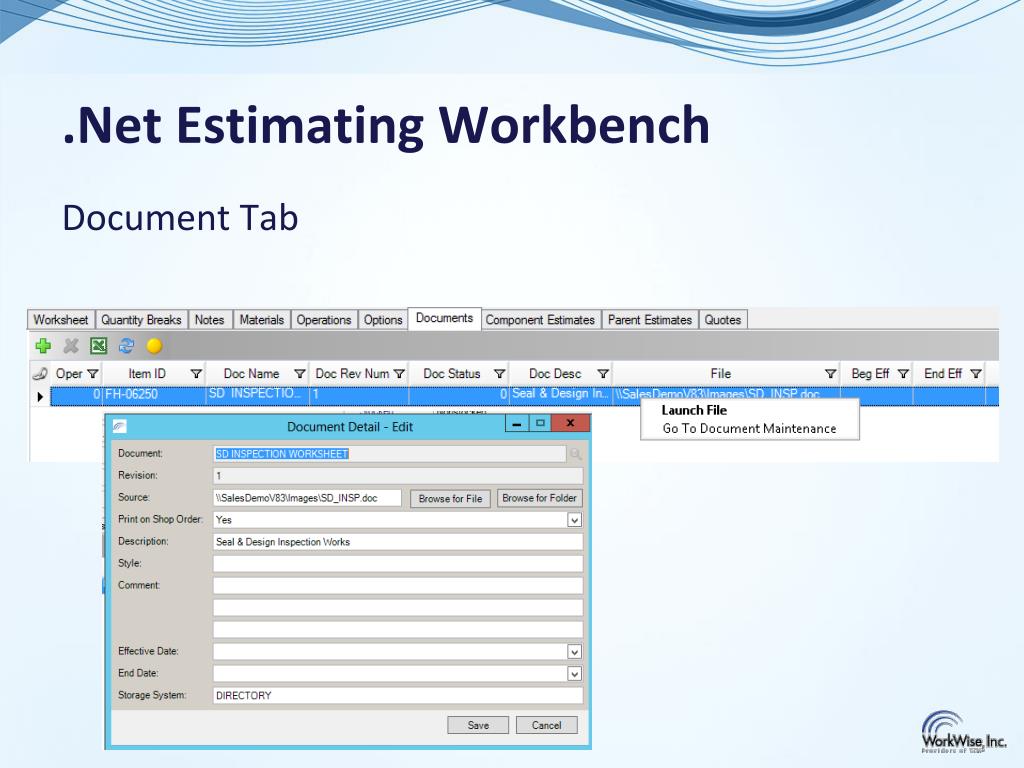This screenshot has width=1024, height=768.
Task: Click the Save button
Action: click(x=478, y=725)
